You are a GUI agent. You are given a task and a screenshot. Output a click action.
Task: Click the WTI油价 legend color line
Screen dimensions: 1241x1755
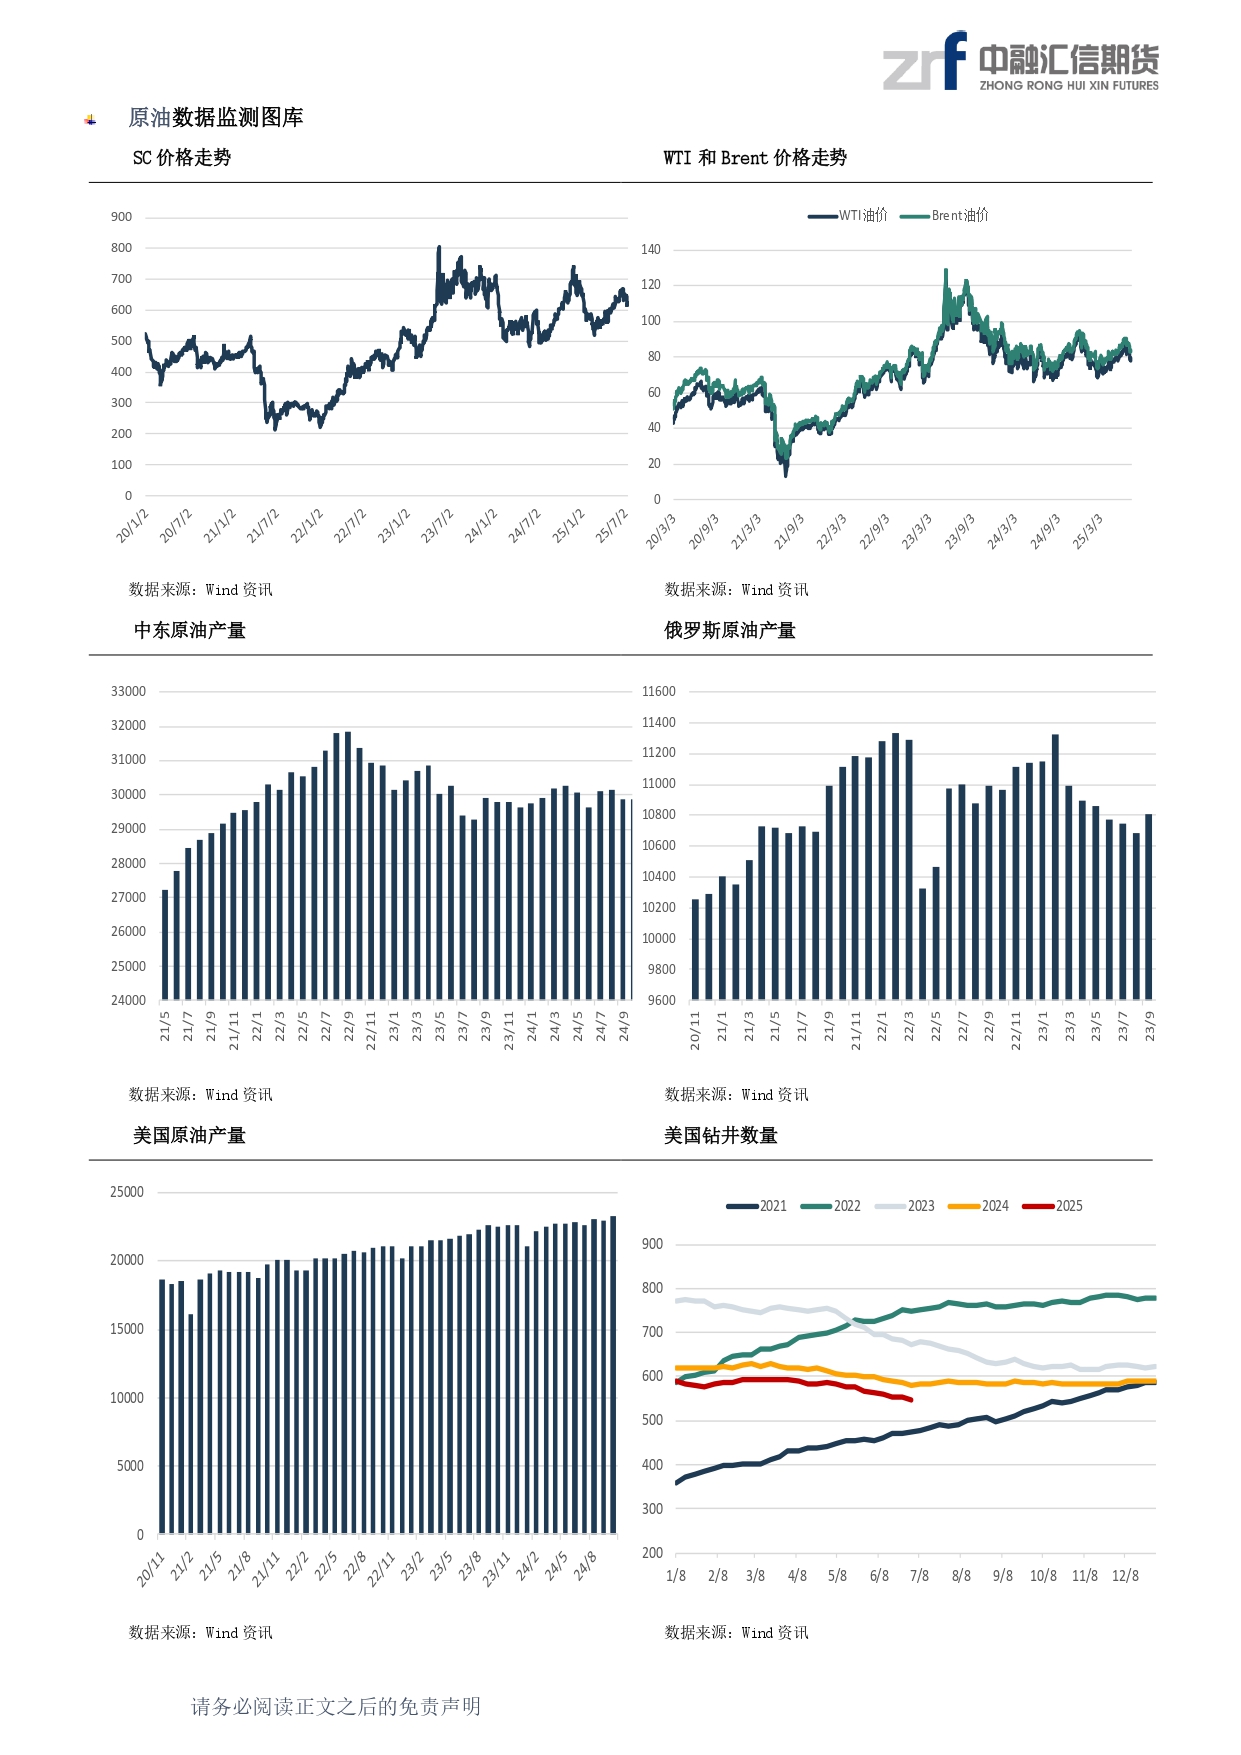click(822, 216)
